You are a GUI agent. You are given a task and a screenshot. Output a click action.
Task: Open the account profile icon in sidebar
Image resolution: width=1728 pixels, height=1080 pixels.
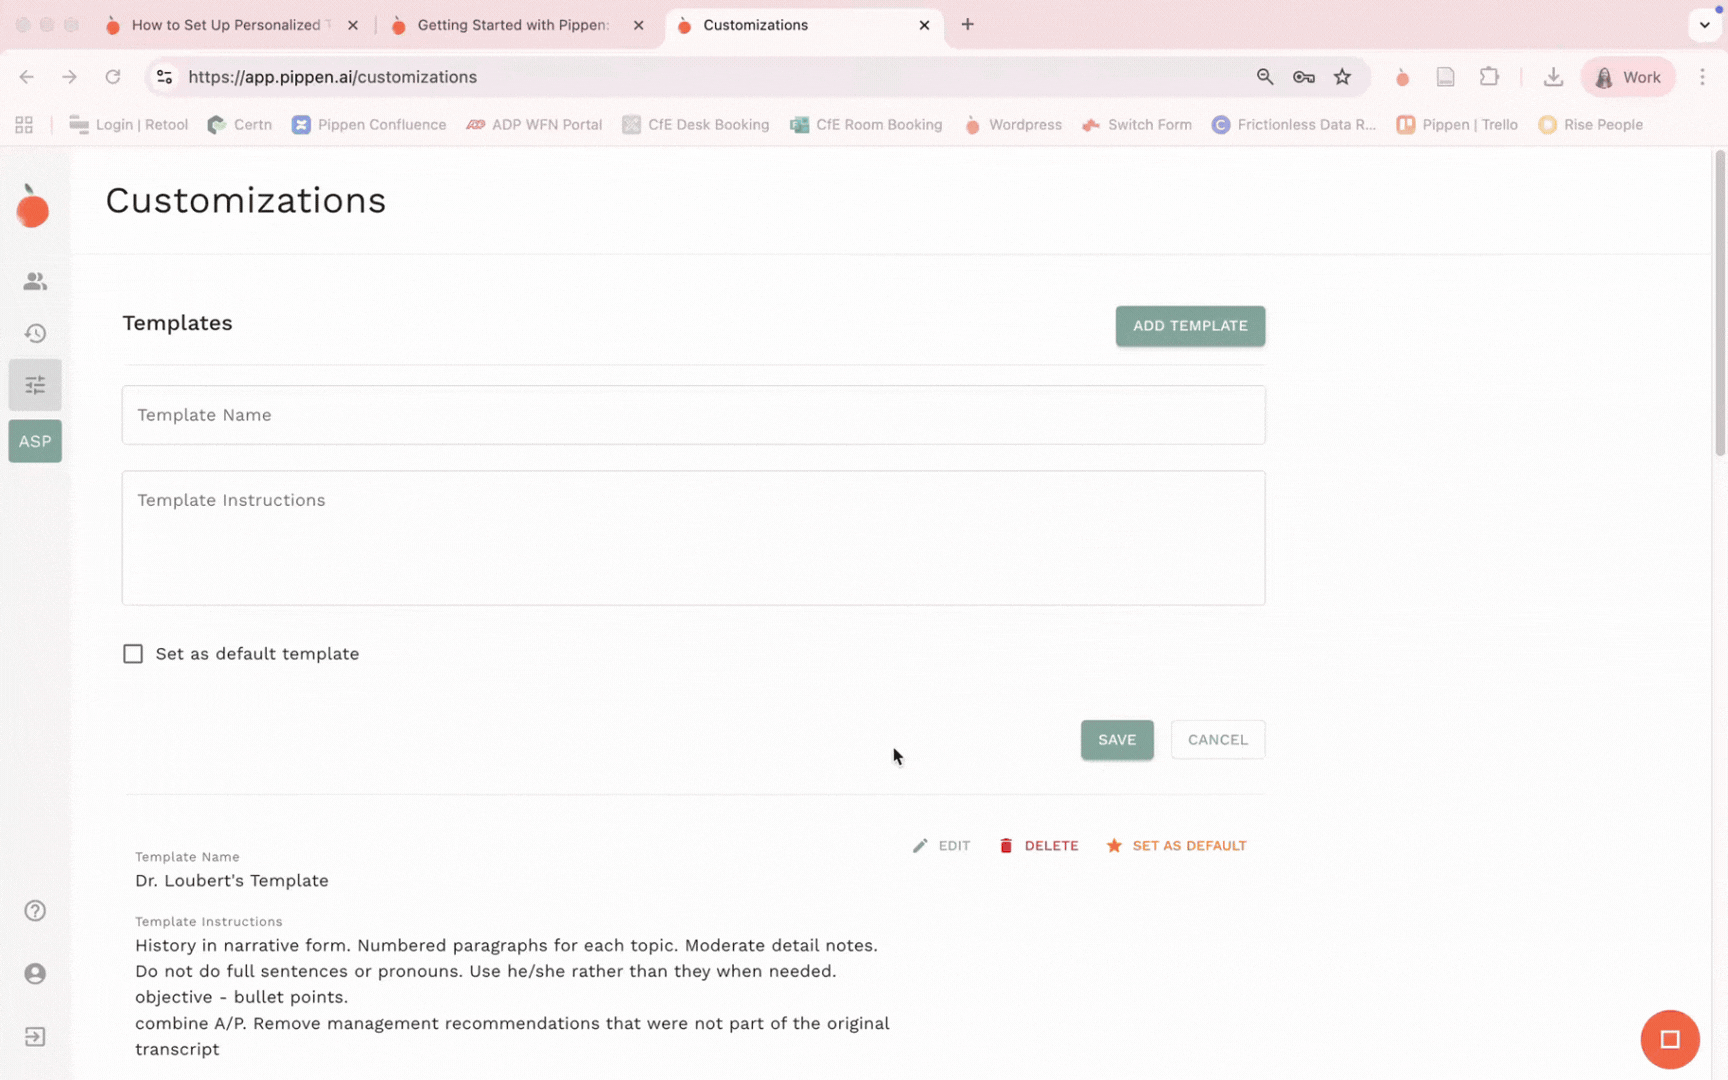(35, 974)
